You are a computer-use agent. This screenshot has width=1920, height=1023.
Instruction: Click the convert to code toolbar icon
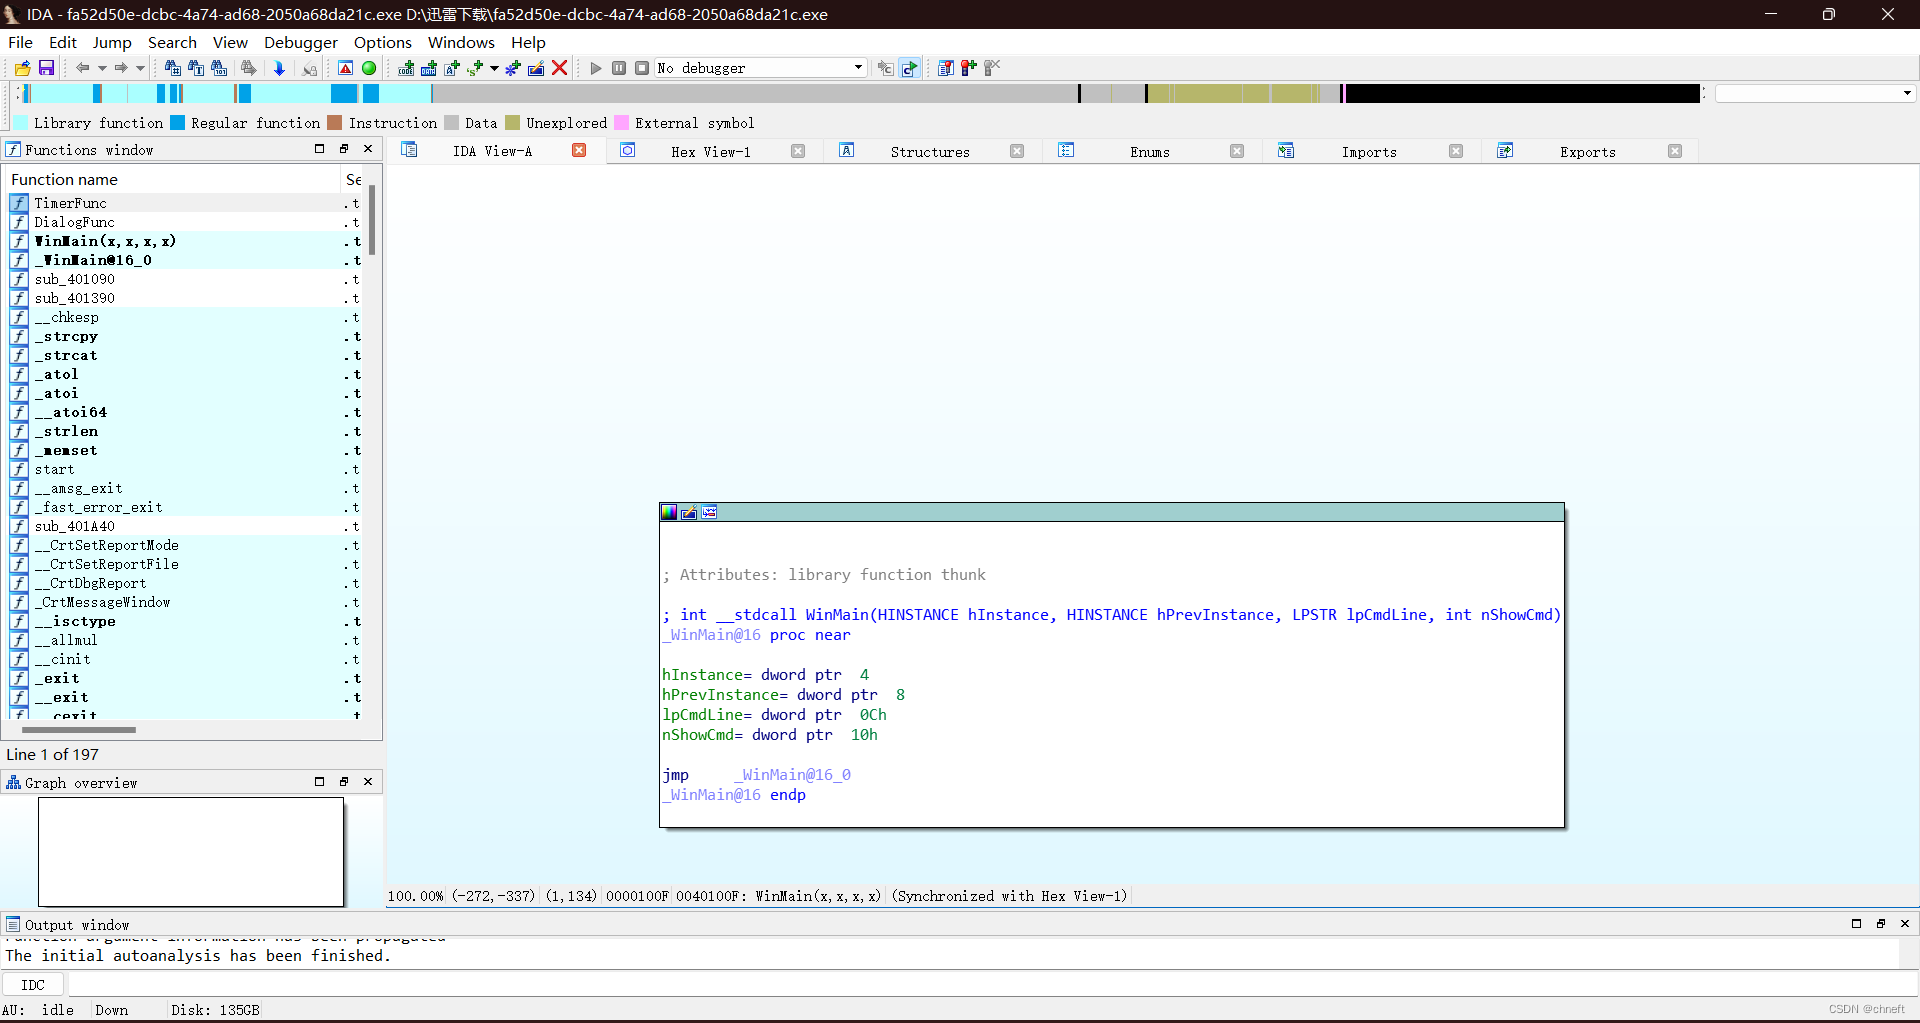click(x=406, y=68)
